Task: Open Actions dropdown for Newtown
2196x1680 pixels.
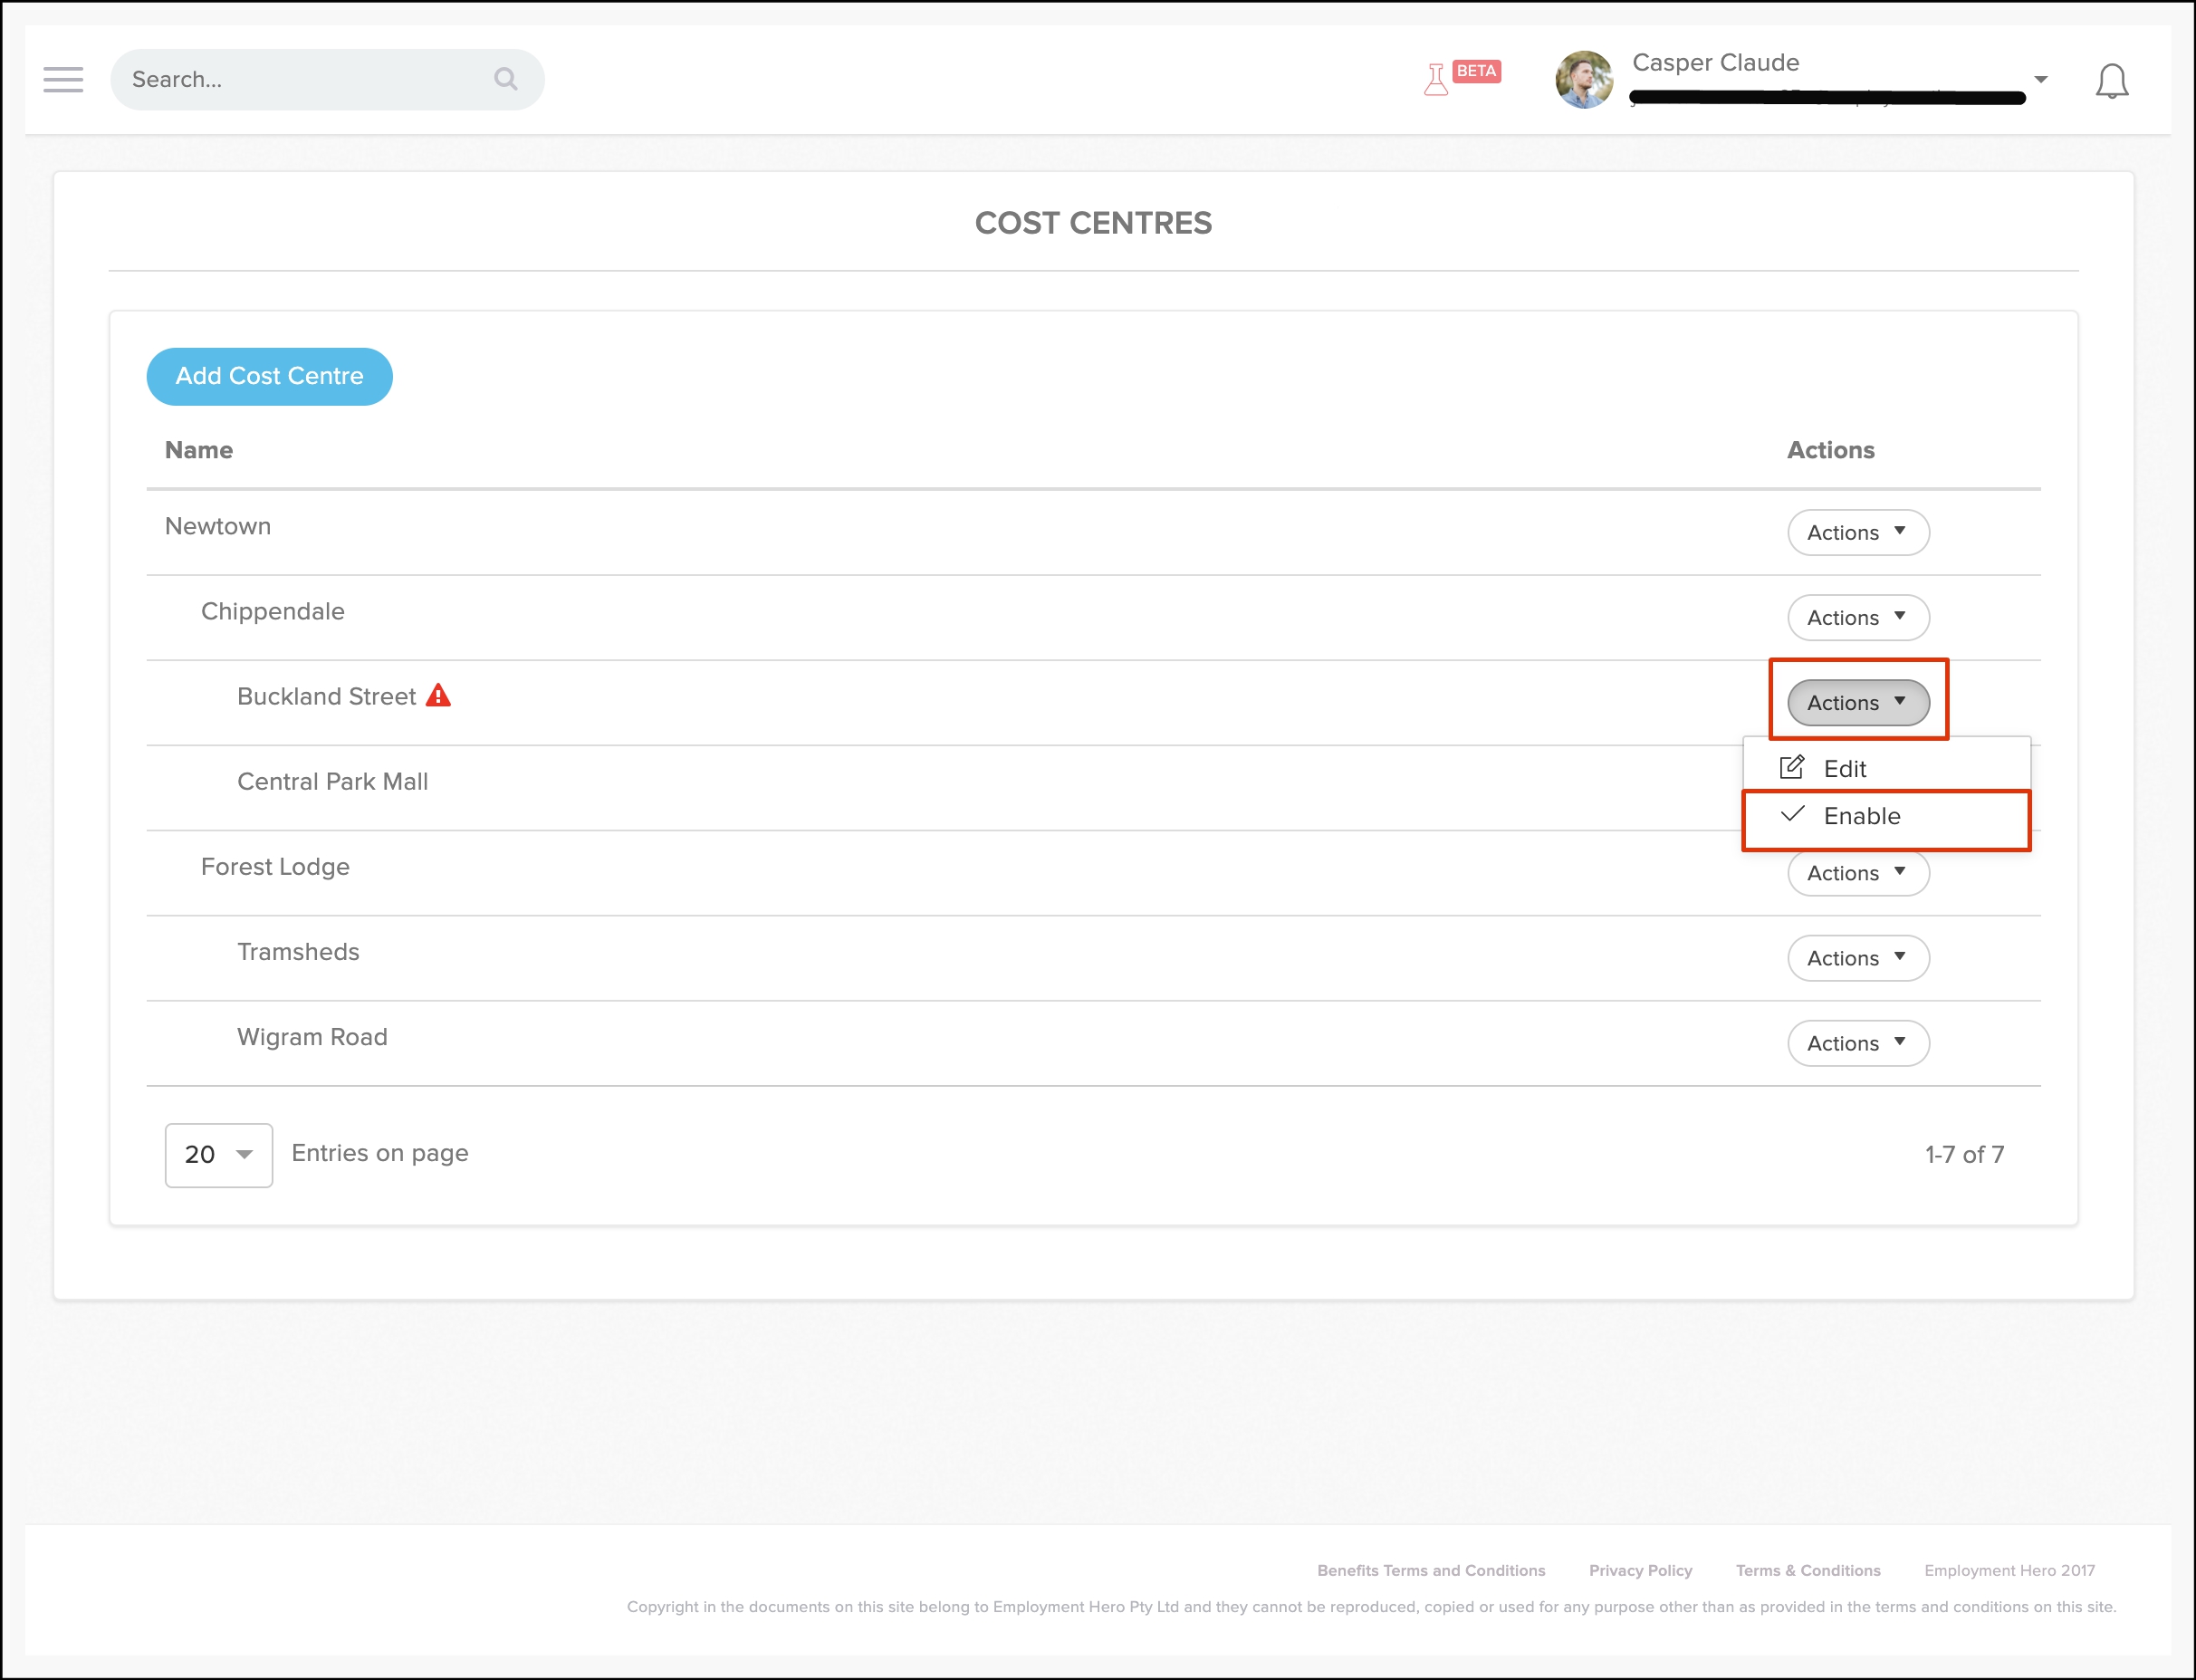Action: 1857,533
